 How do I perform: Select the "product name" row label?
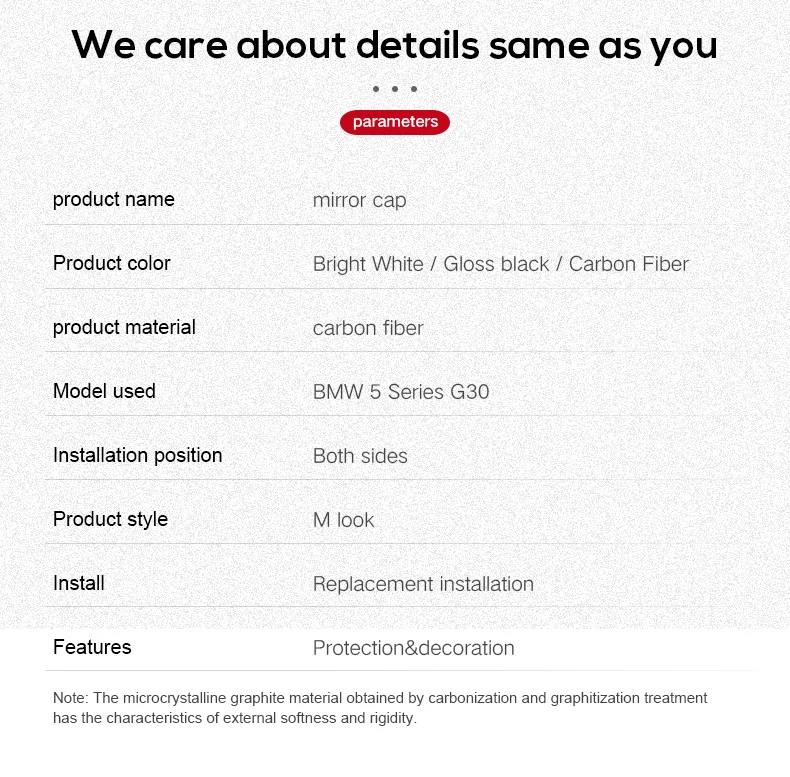pos(114,199)
